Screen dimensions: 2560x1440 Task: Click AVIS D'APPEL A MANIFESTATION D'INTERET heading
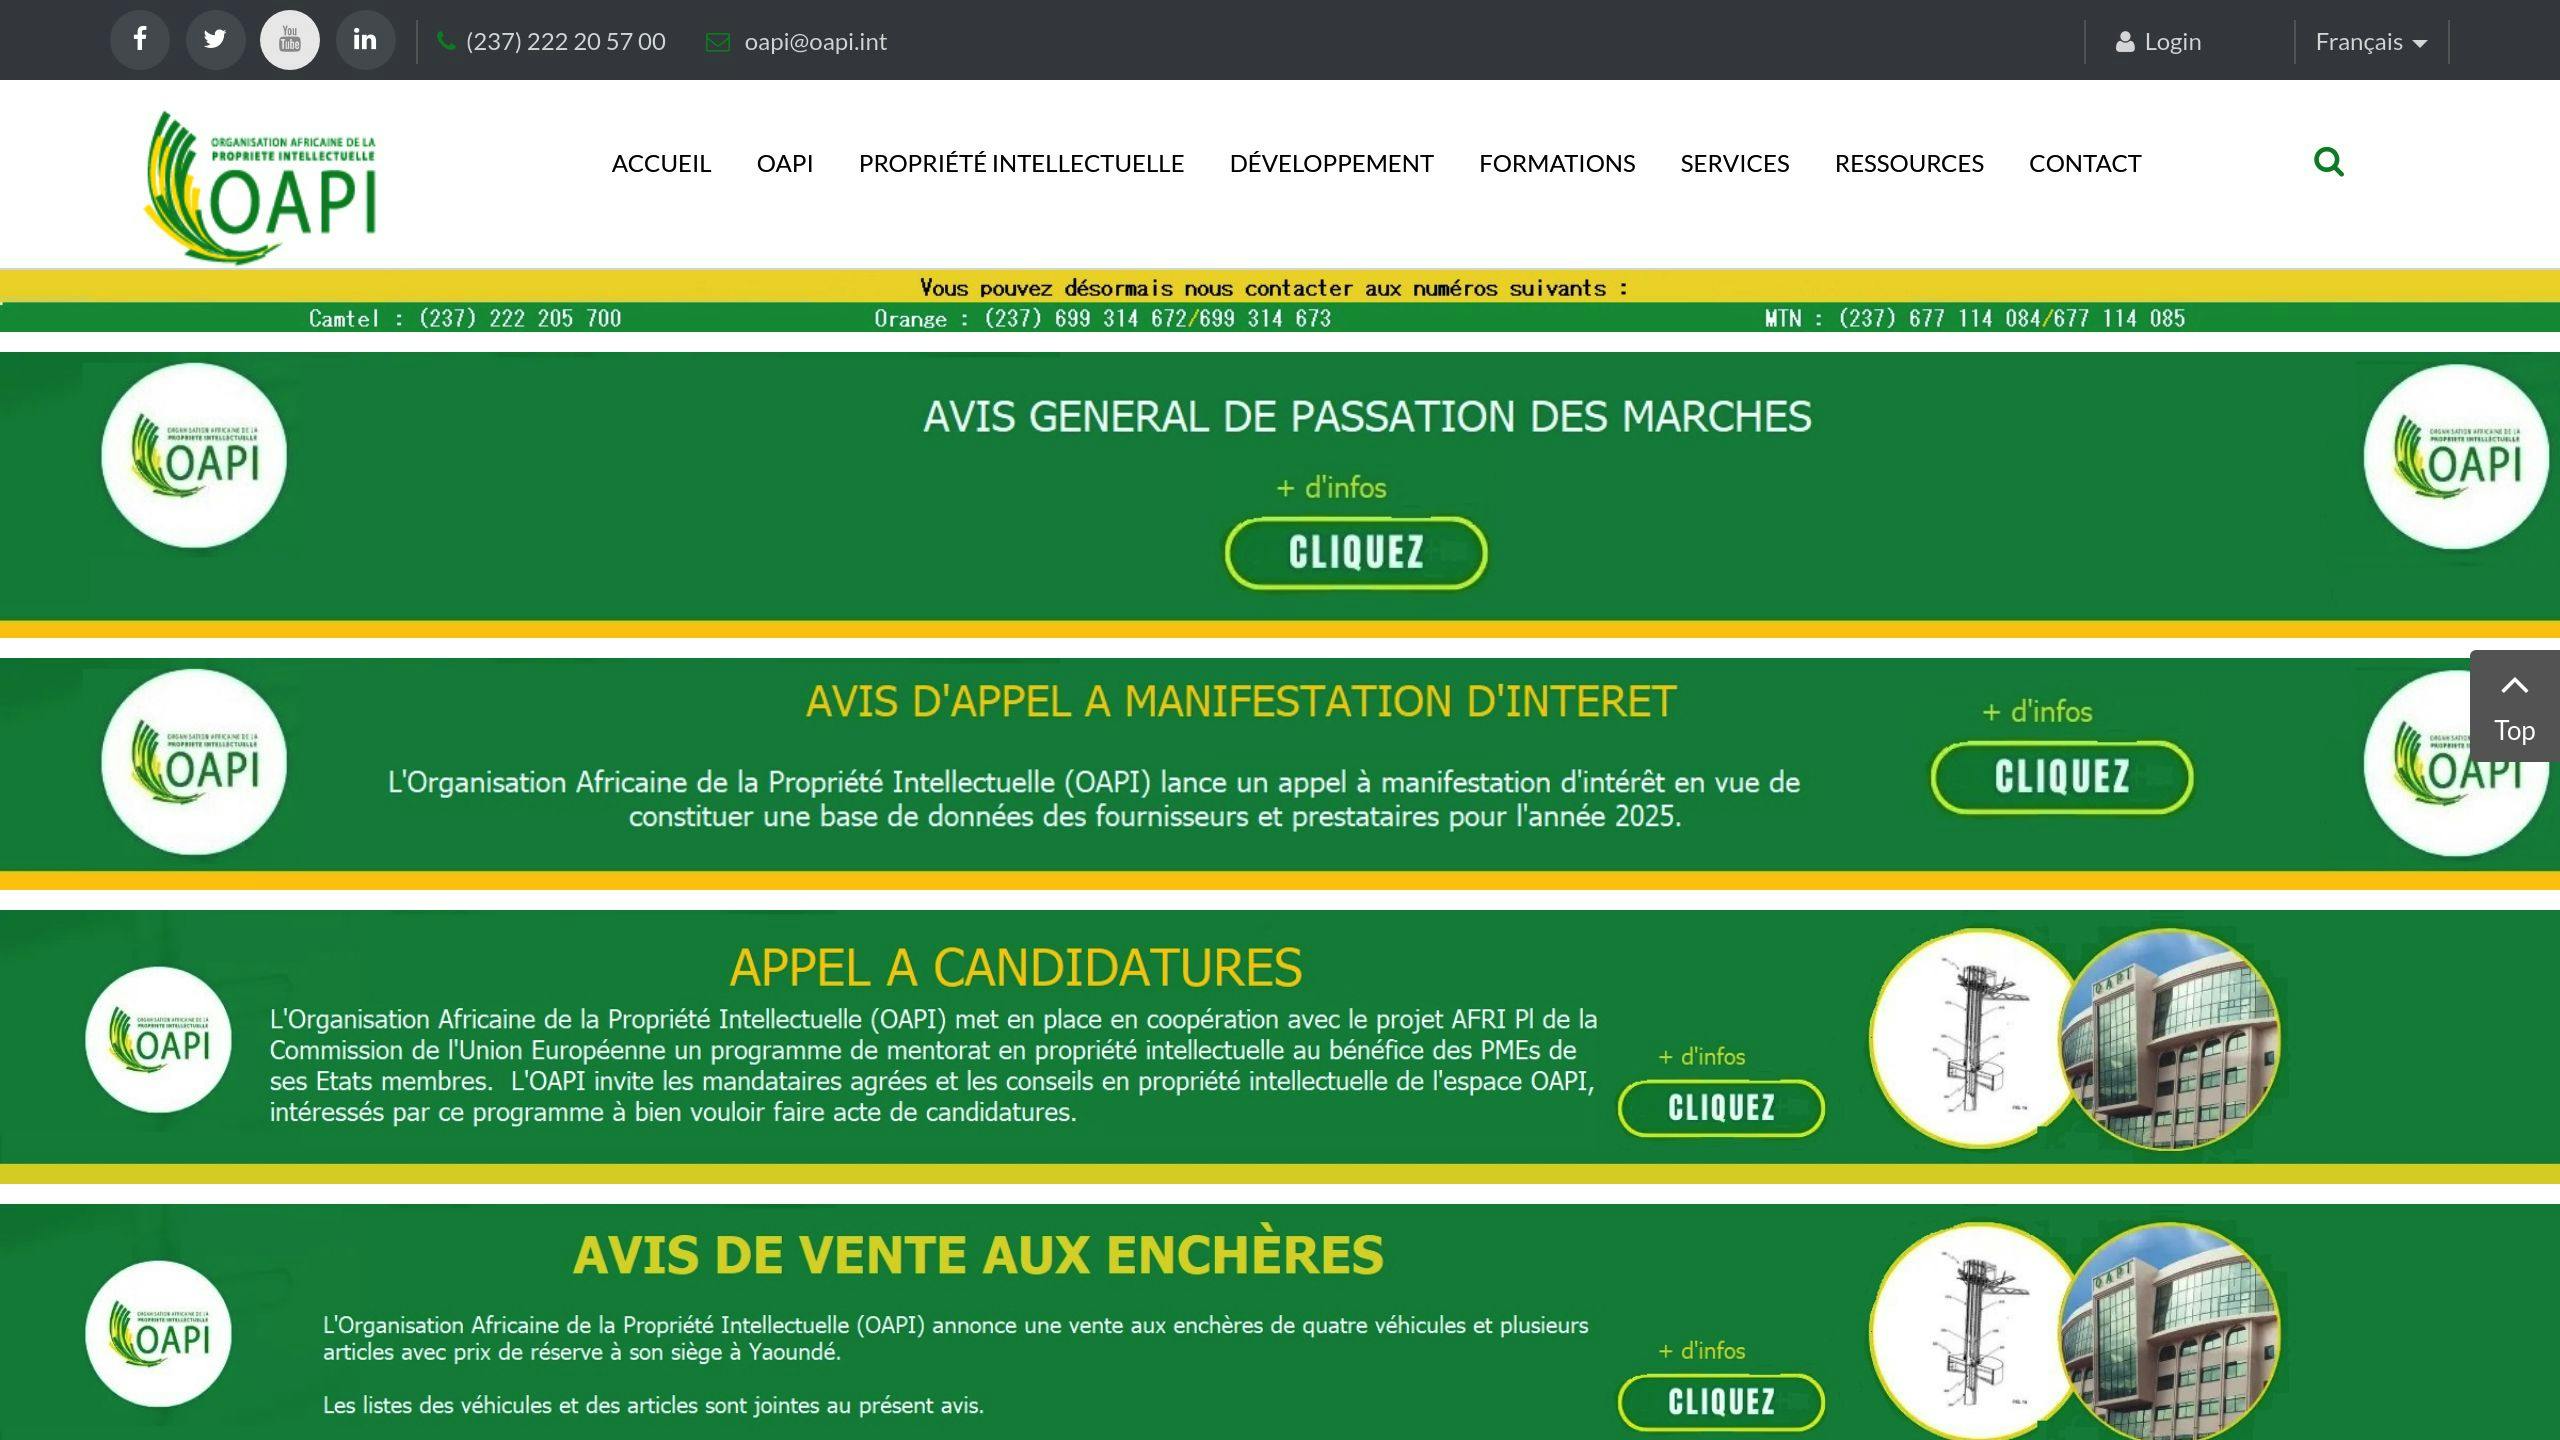point(1241,701)
